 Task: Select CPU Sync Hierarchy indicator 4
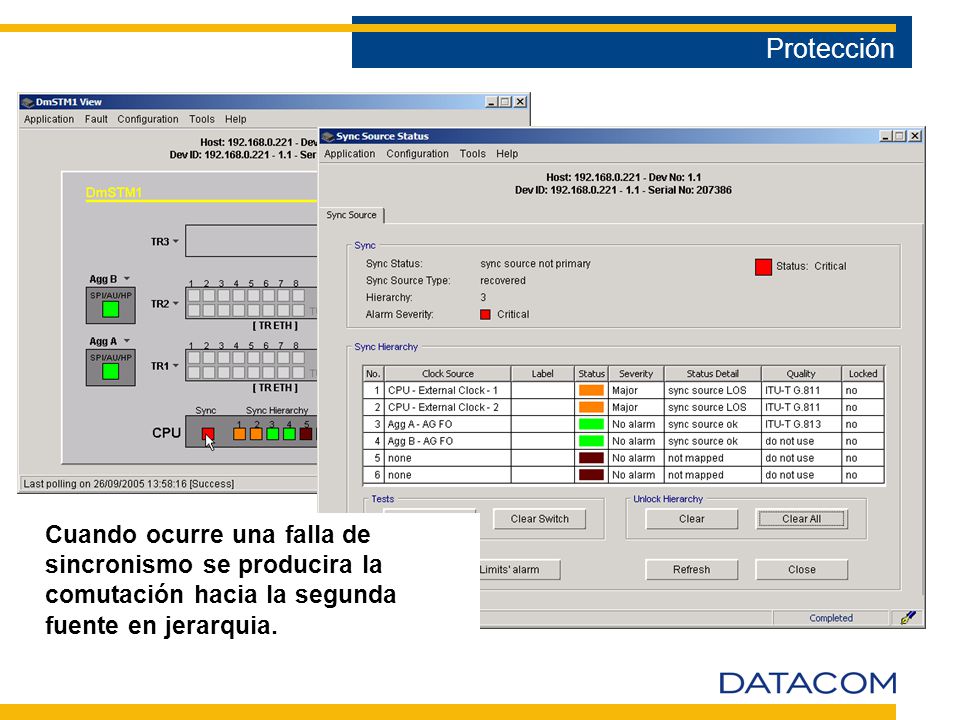point(289,434)
